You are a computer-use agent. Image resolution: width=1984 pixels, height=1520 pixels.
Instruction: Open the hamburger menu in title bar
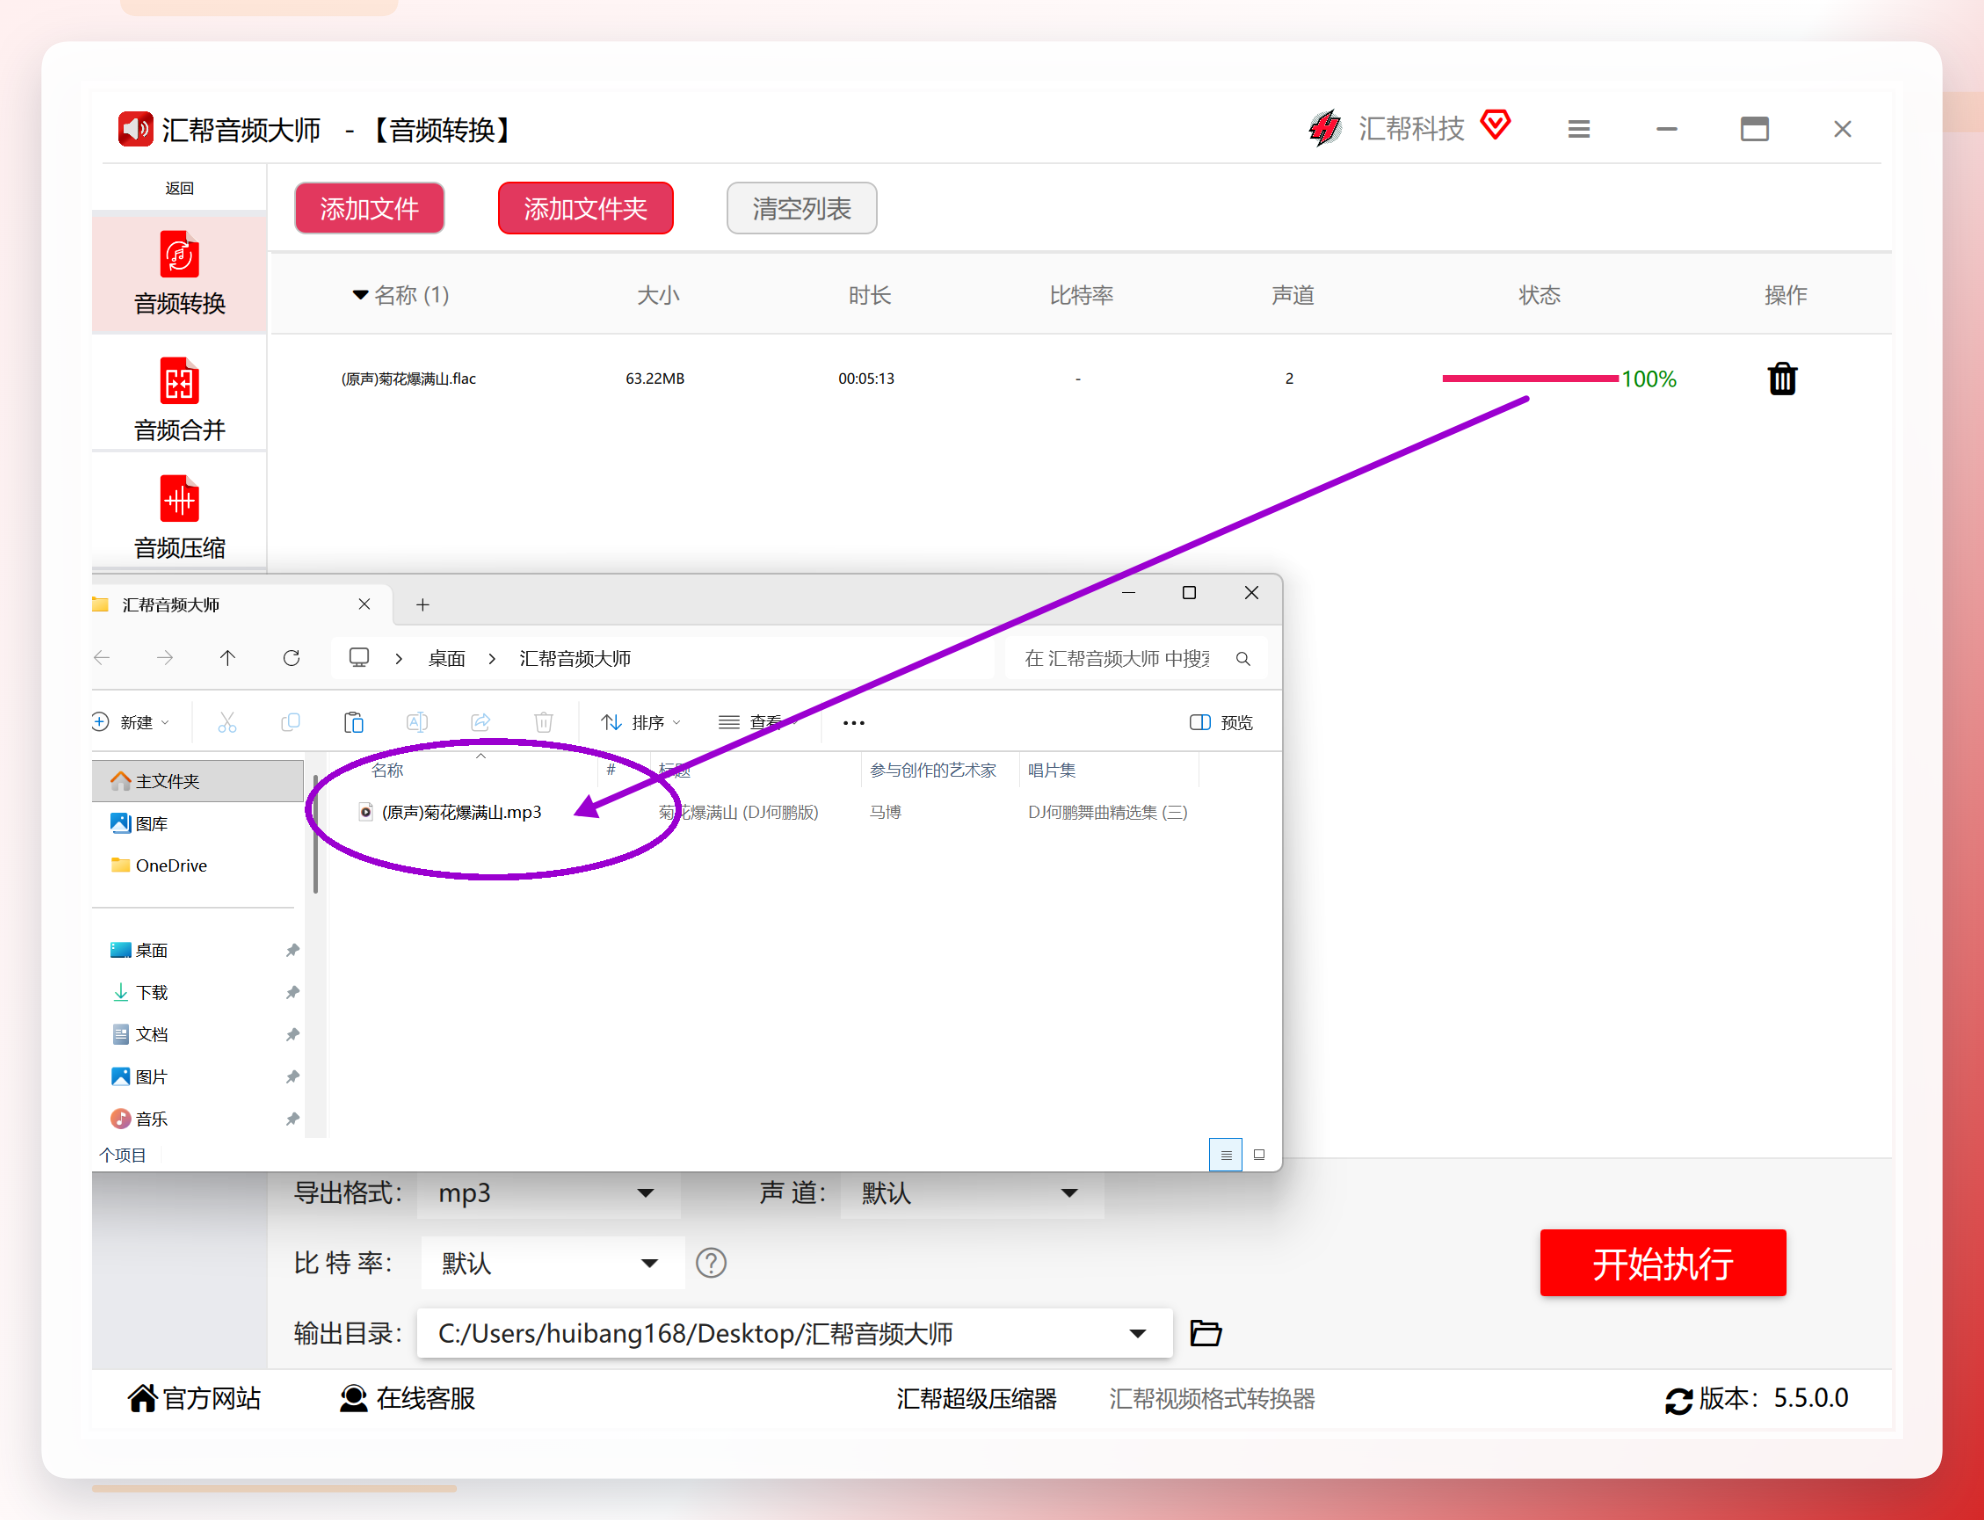pos(1579,129)
